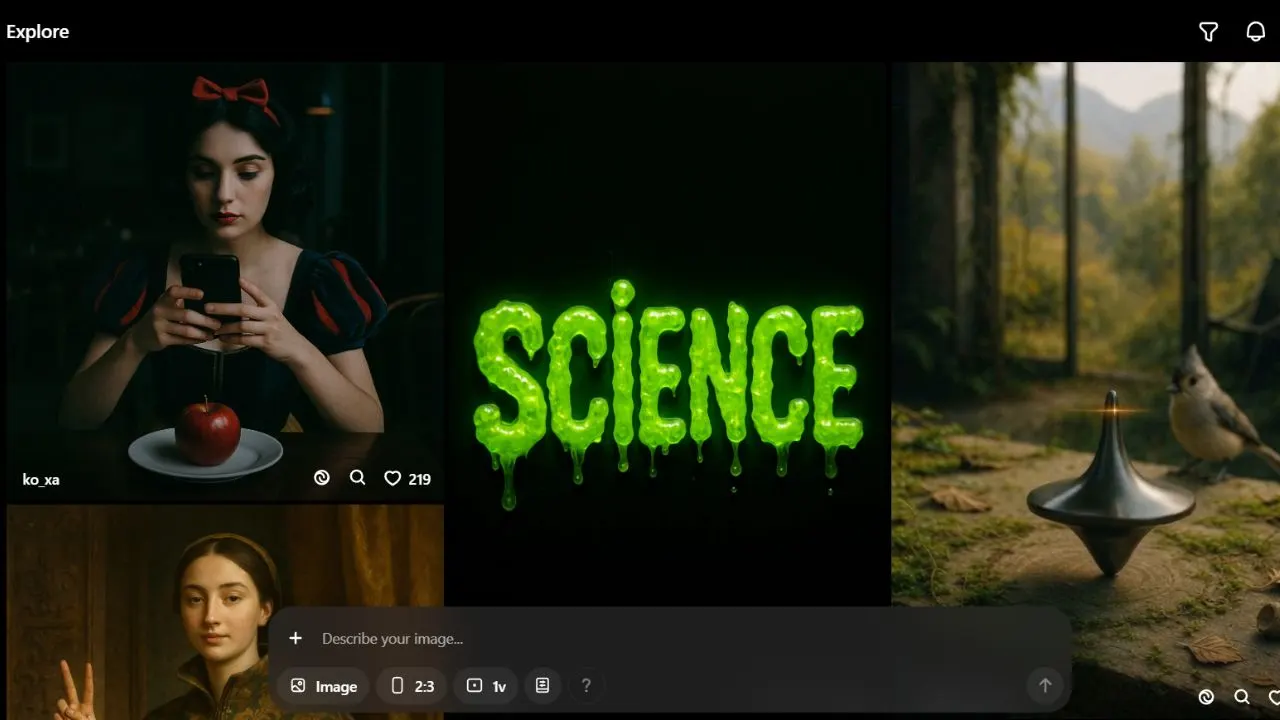Click the magnifier icon on spinning top image
The height and width of the screenshot is (720, 1280).
(1242, 697)
